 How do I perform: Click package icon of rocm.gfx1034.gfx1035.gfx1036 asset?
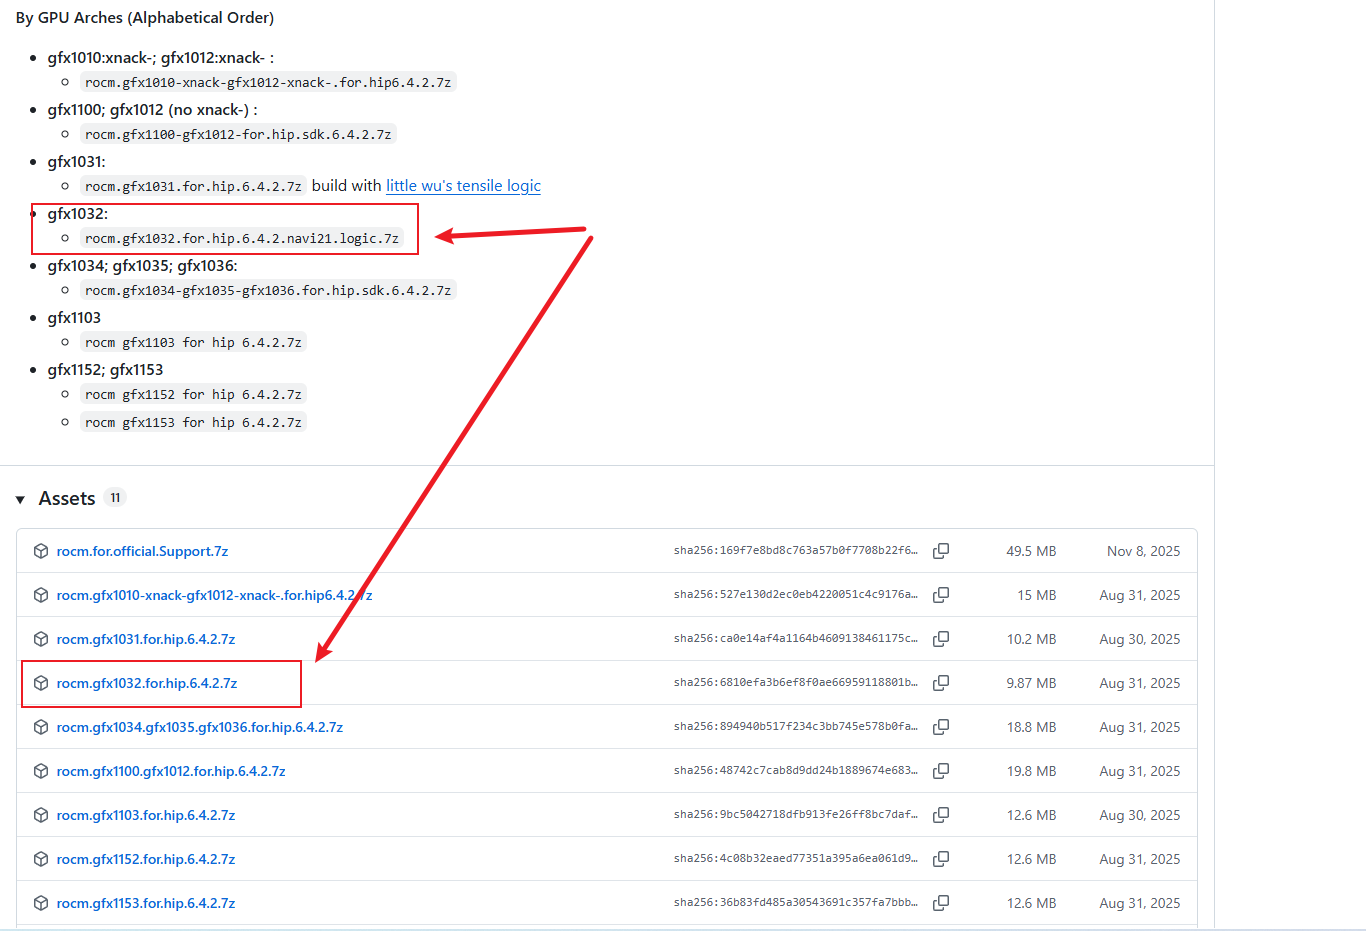pos(41,727)
